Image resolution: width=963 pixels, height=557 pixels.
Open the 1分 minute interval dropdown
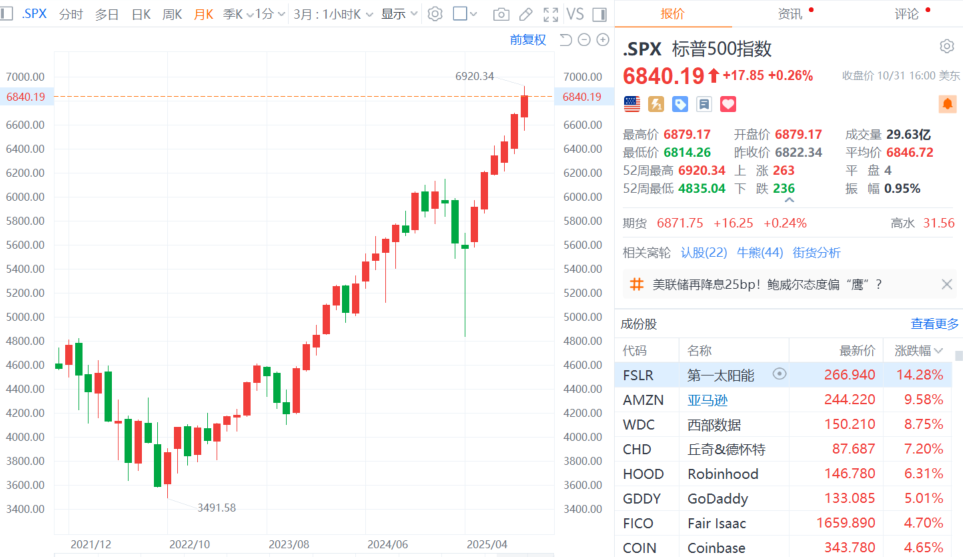click(270, 14)
